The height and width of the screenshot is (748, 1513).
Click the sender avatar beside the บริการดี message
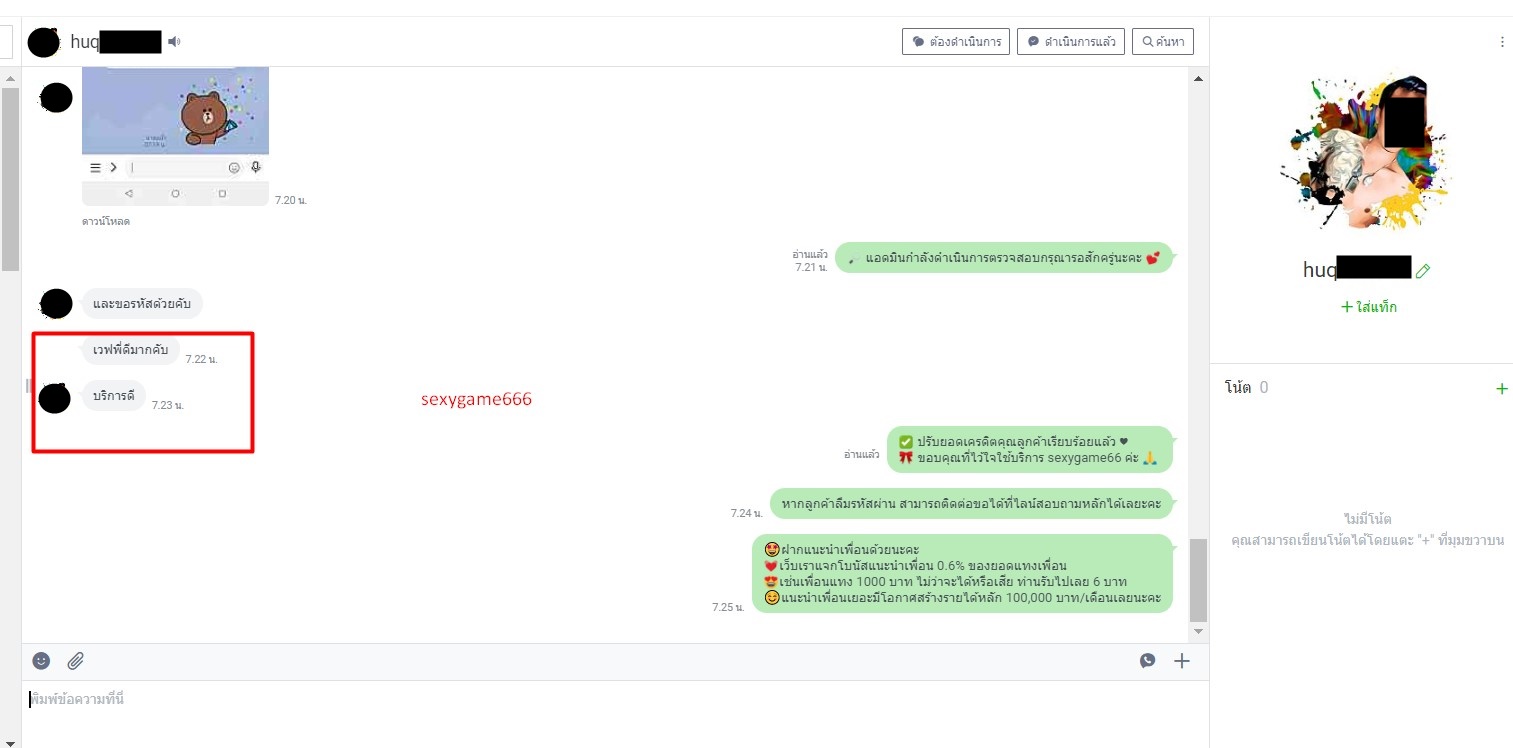[x=54, y=398]
